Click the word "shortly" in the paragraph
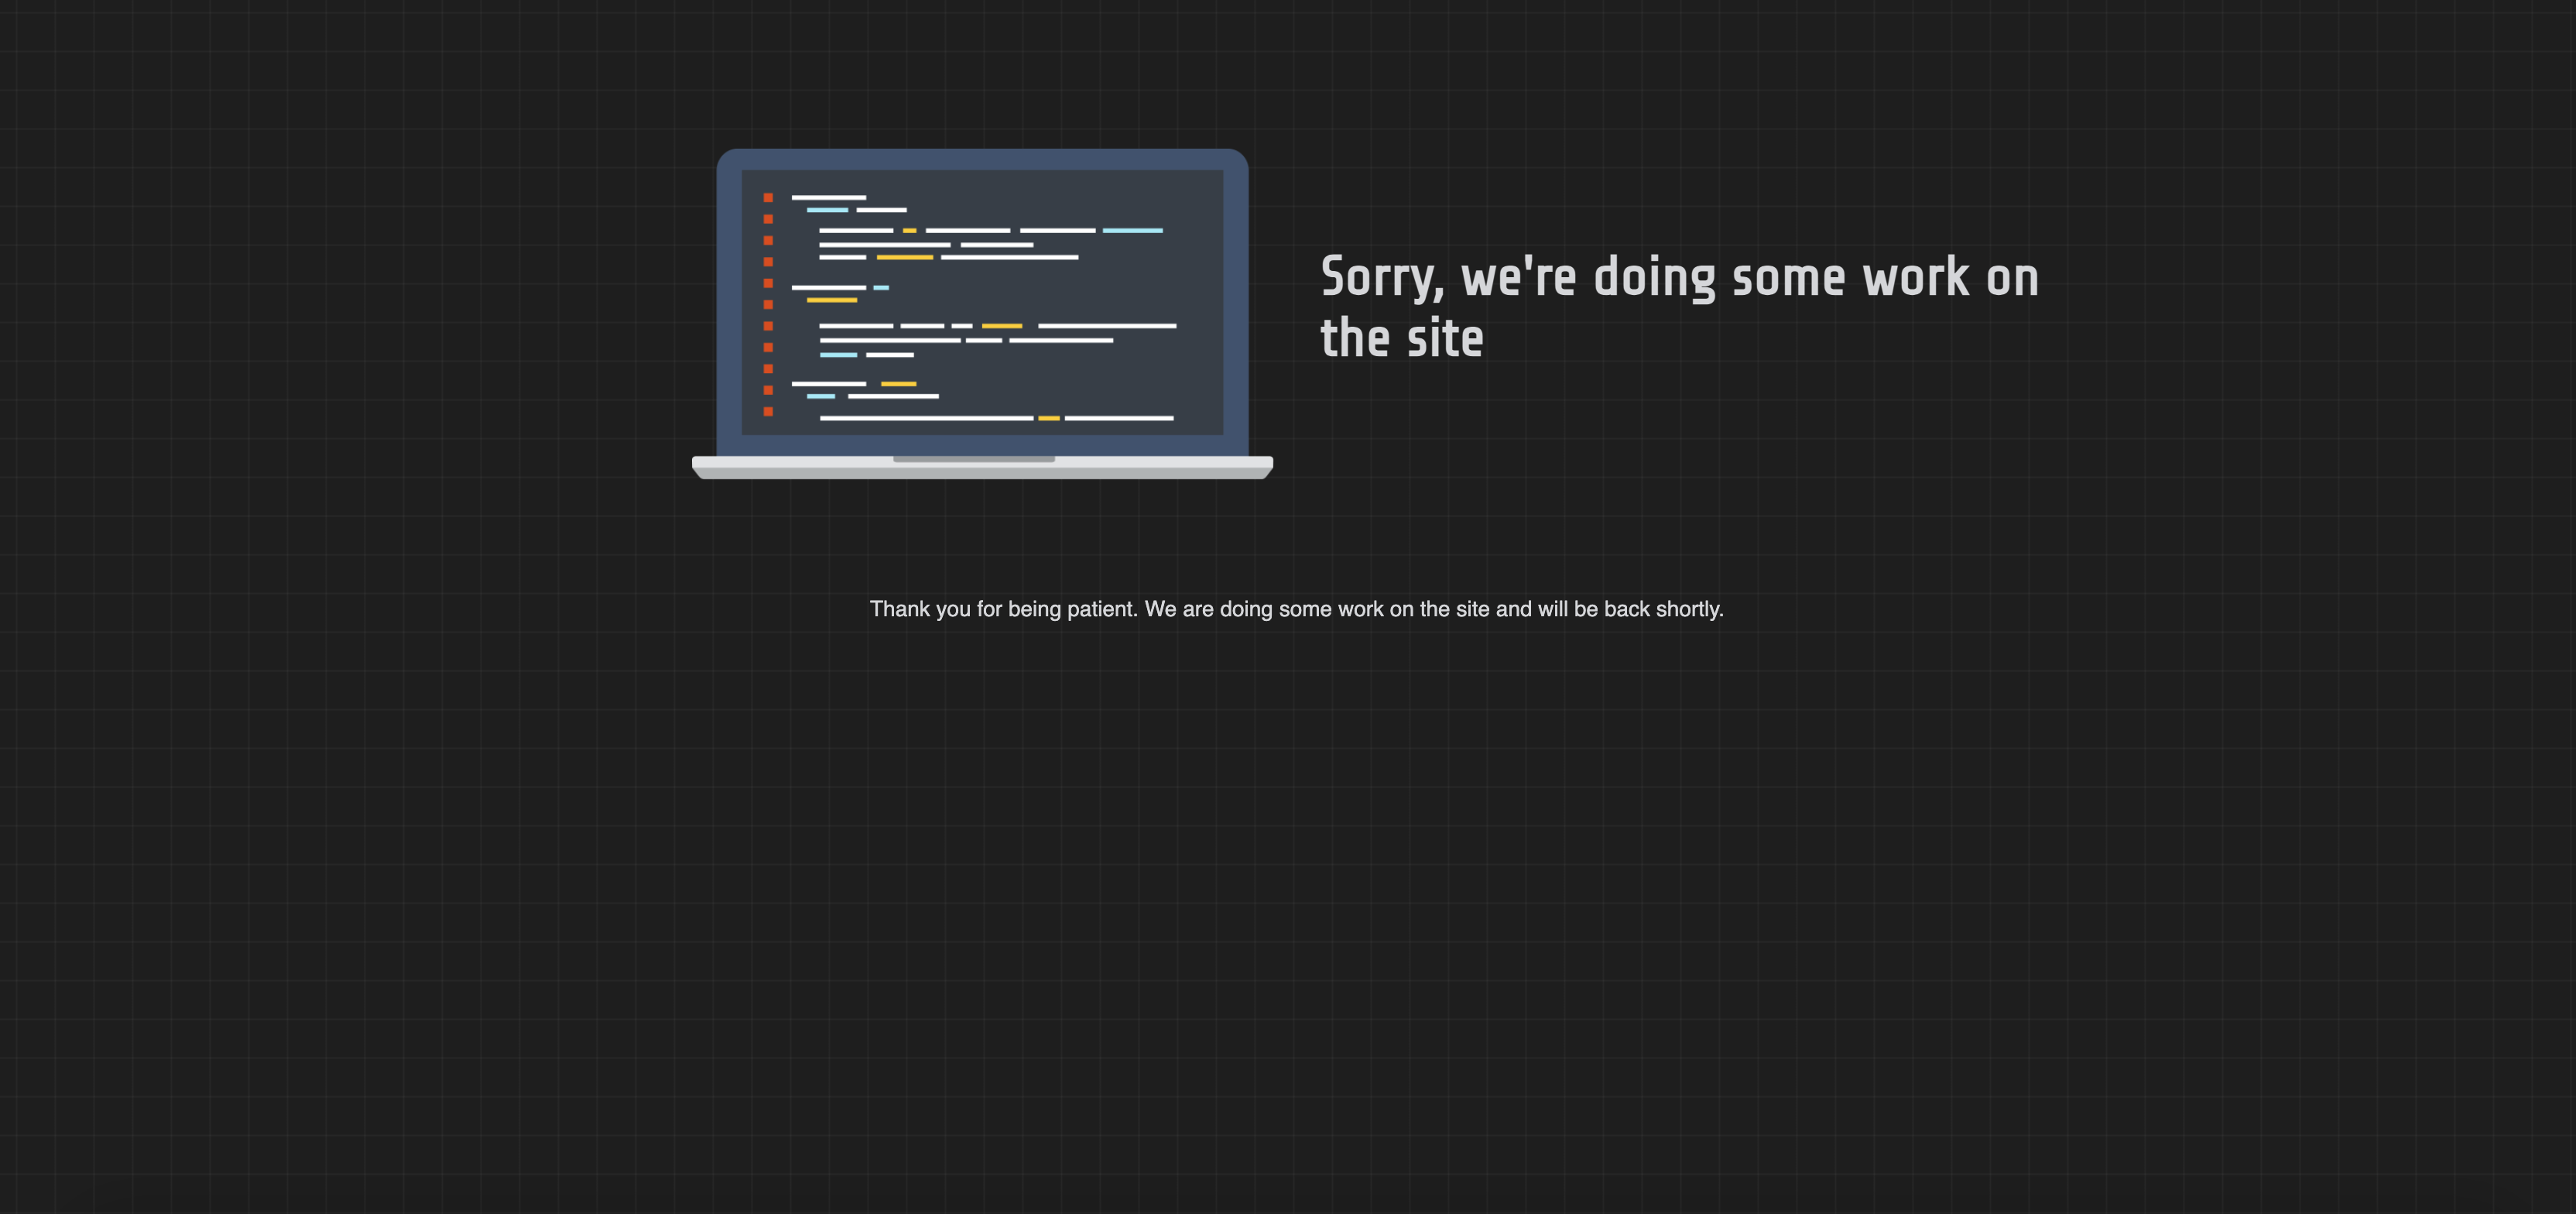This screenshot has width=2576, height=1214. click(1687, 609)
